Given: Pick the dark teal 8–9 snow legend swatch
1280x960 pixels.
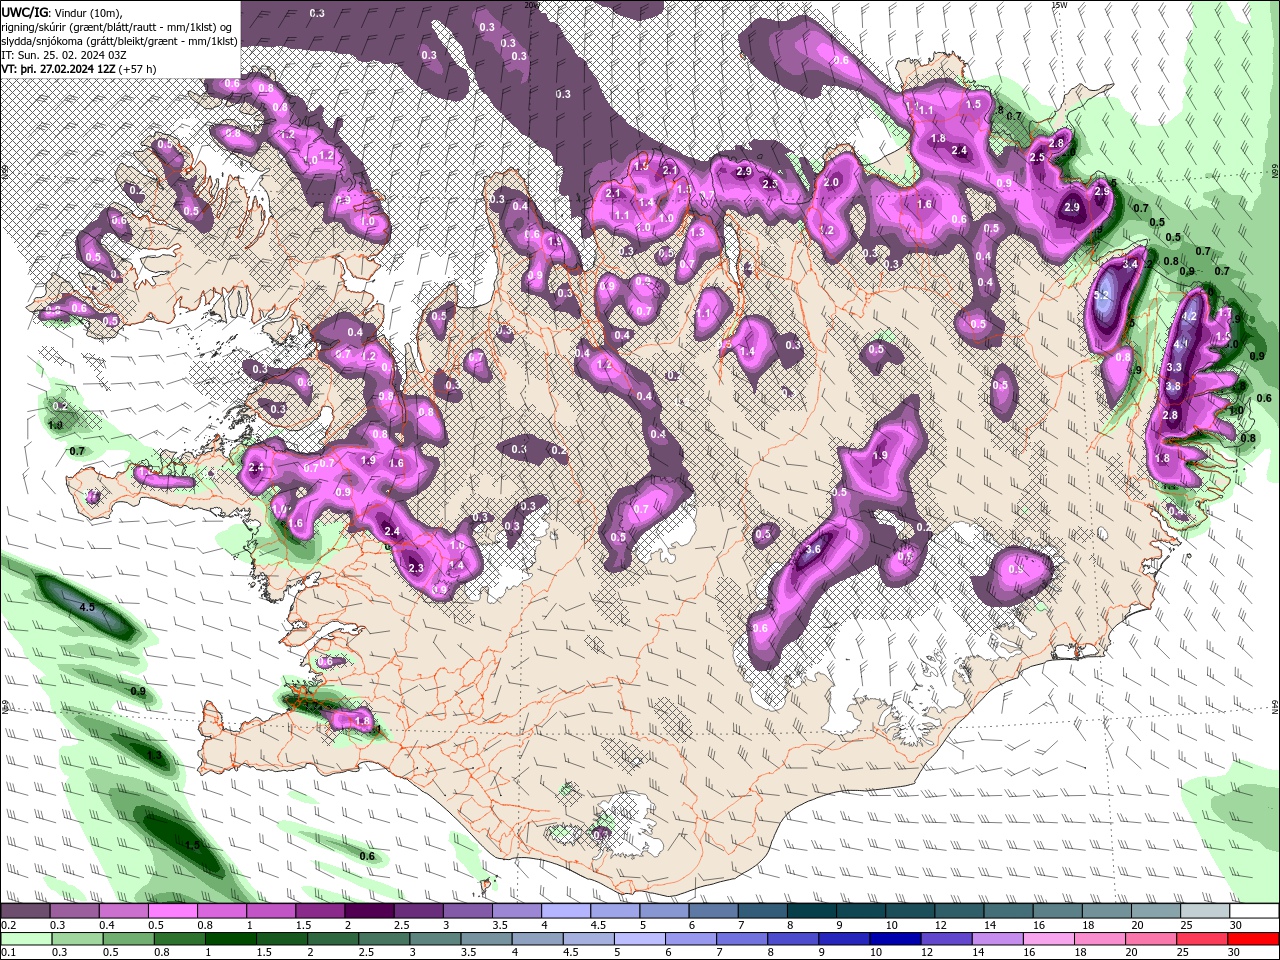Looking at the screenshot, I should pos(812,911).
